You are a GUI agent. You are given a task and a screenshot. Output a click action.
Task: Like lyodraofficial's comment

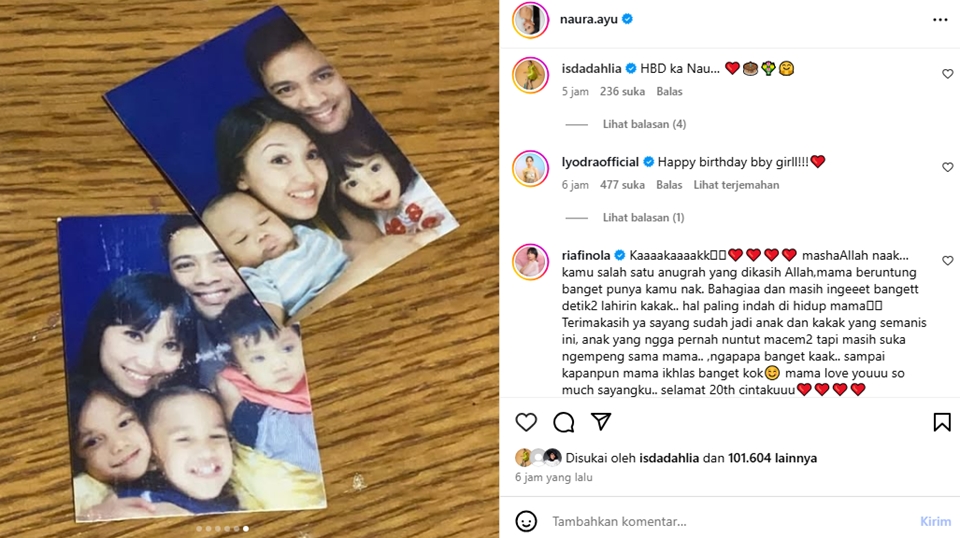tap(947, 167)
